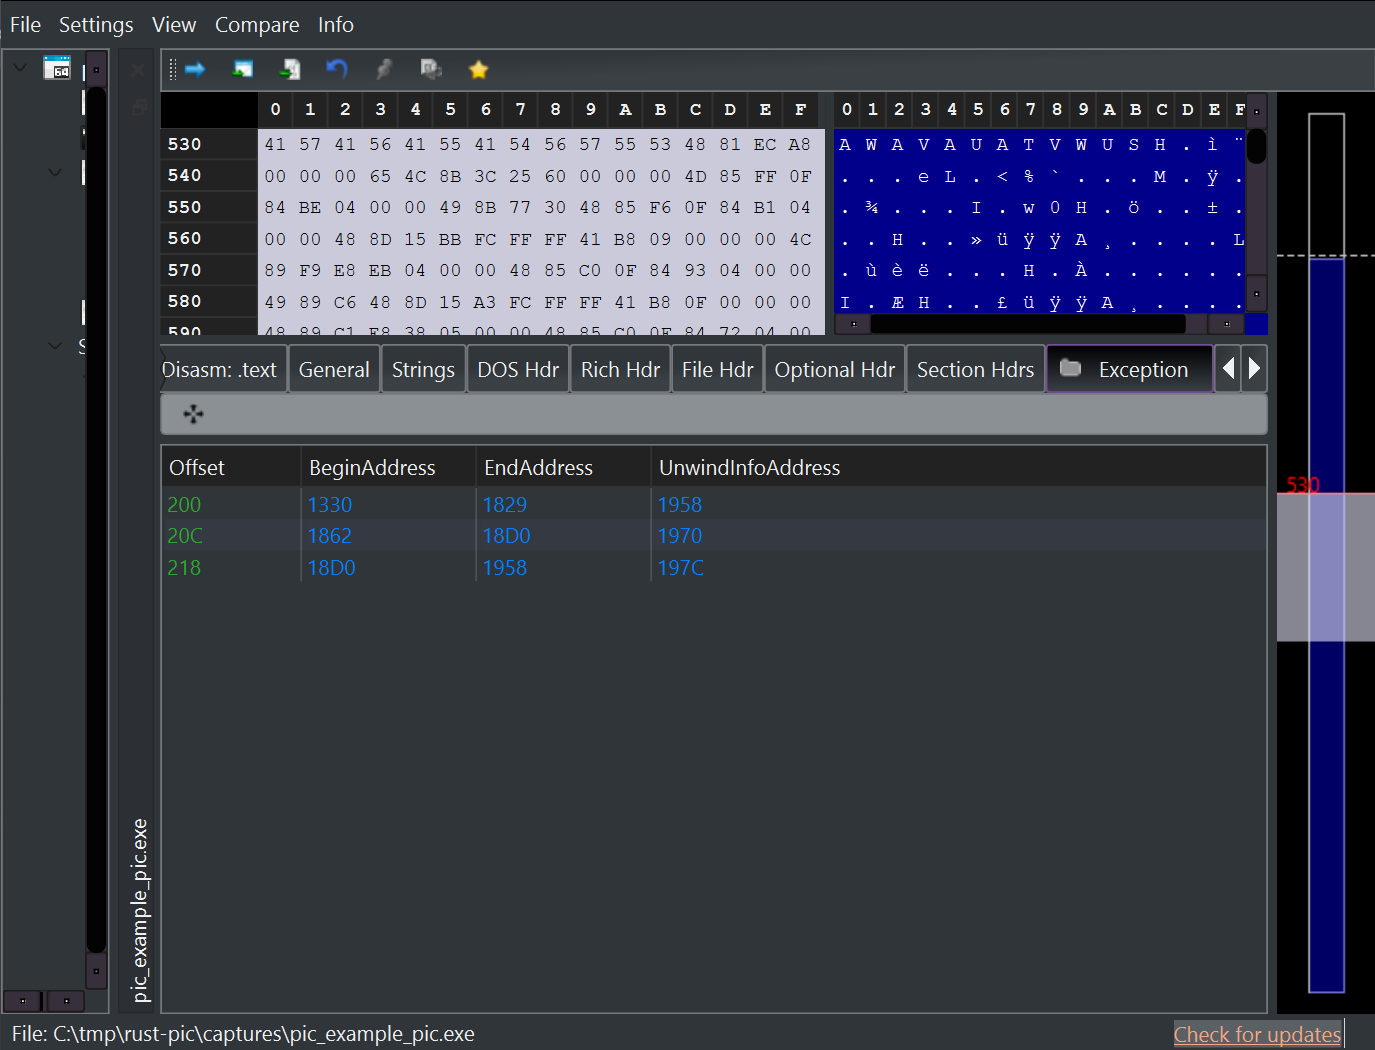Show earlier tabs with left arrow
The height and width of the screenshot is (1050, 1375).
click(x=1228, y=369)
